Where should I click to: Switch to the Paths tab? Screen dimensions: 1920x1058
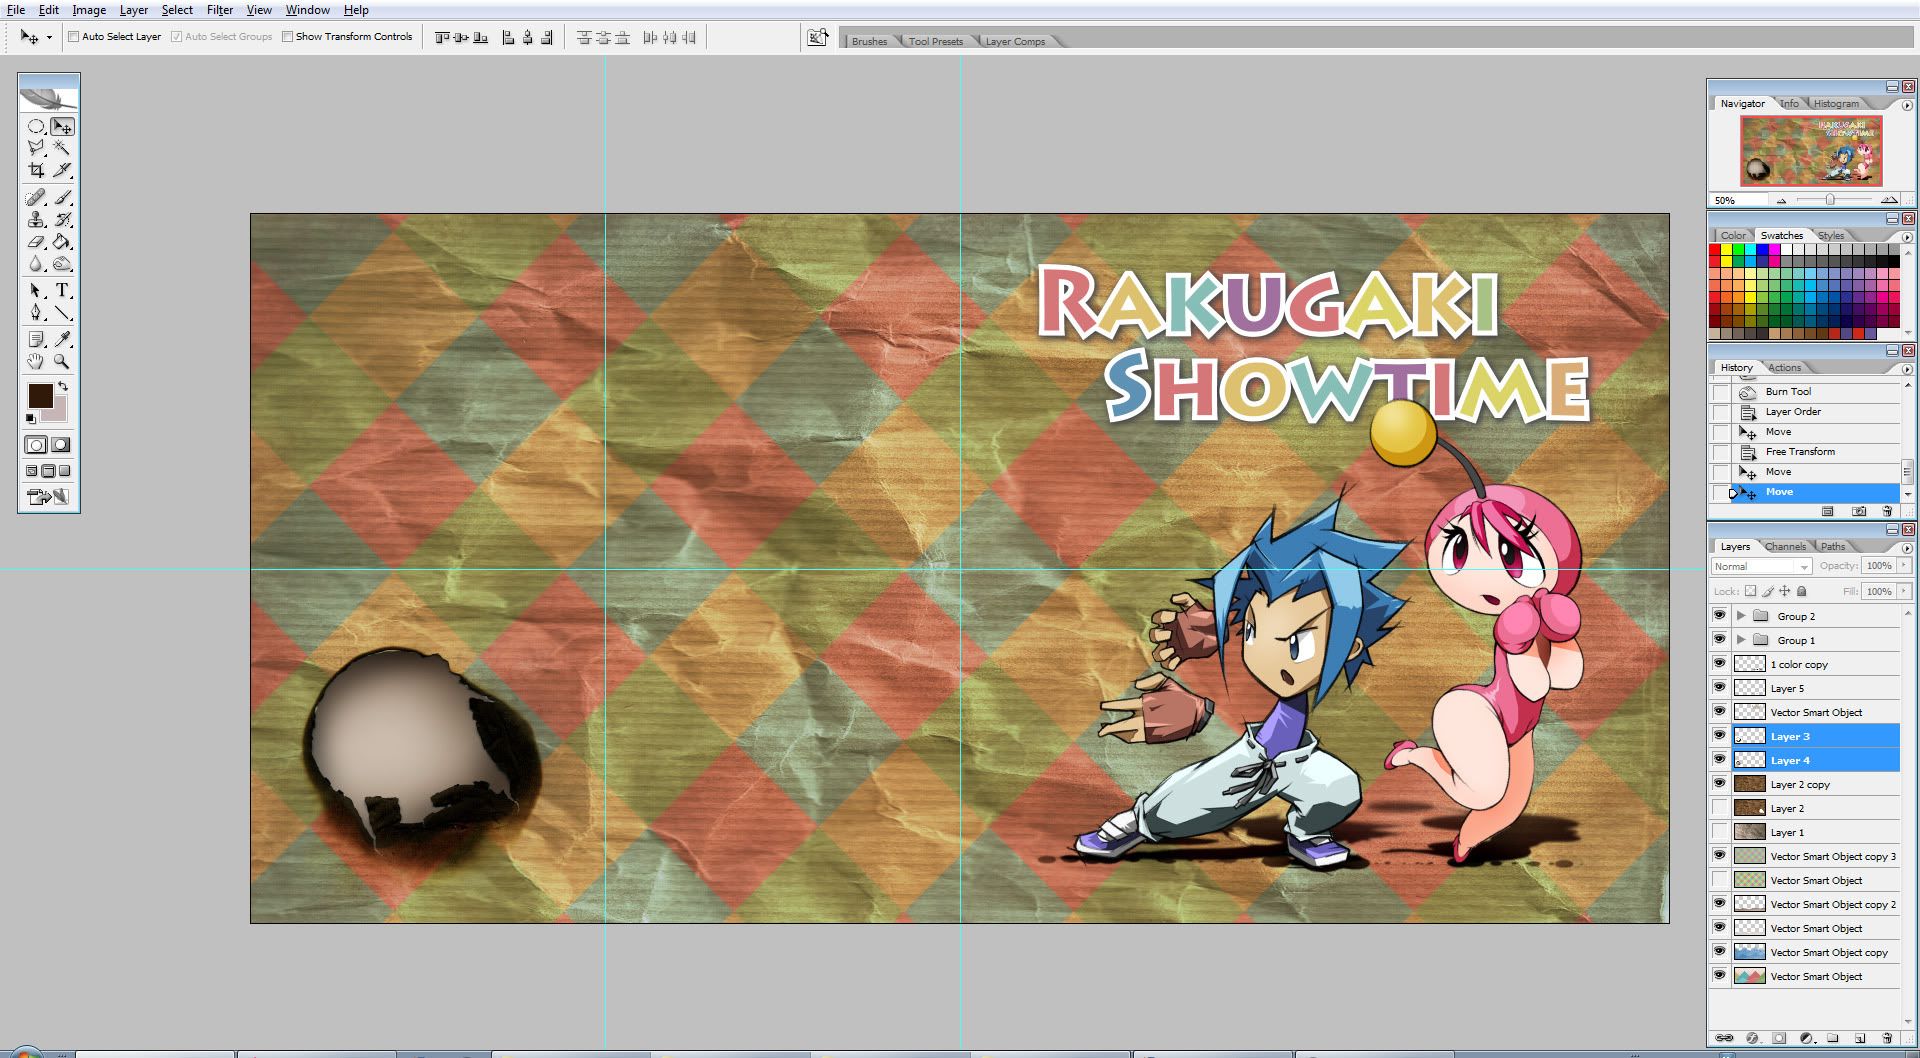(x=1833, y=547)
